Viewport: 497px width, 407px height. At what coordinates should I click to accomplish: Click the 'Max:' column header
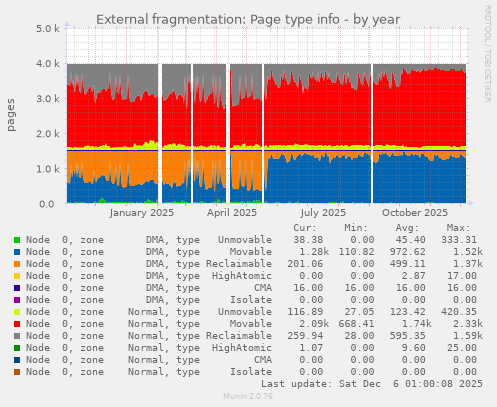[x=458, y=228]
